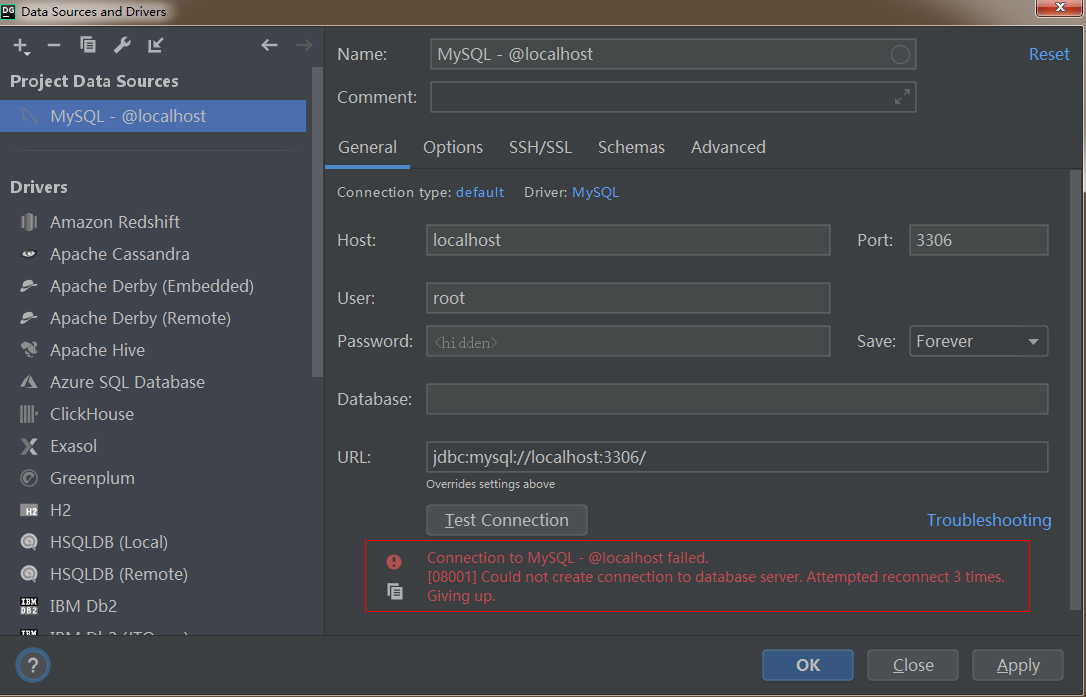The height and width of the screenshot is (697, 1086).
Task: Open the Save password dropdown
Action: pos(978,342)
